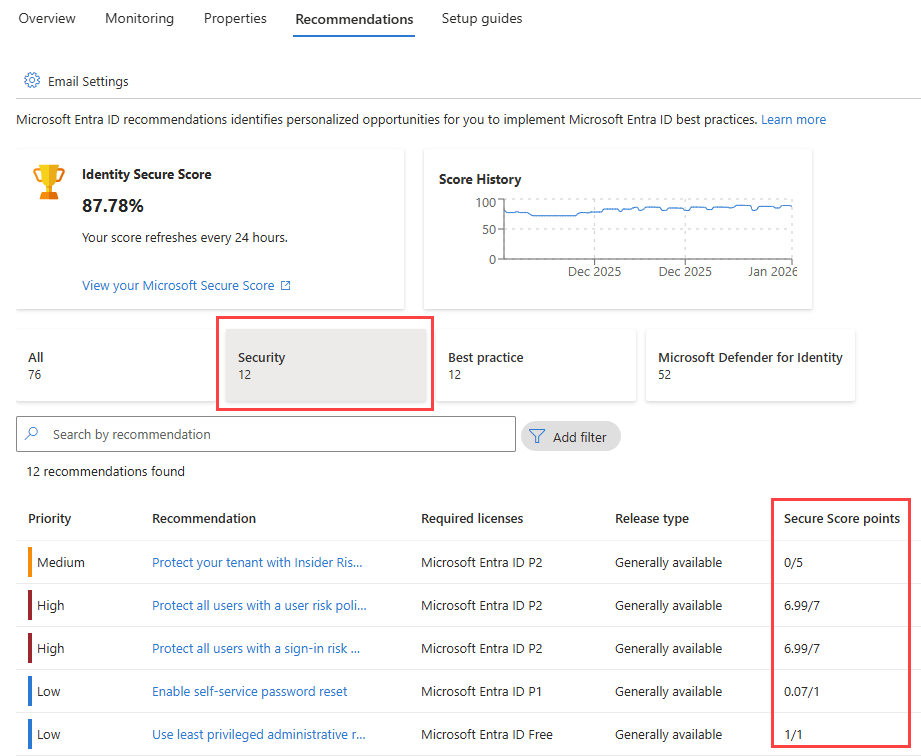Viewport: 921px width, 756px height.
Task: Select the All 76 category card
Action: (x=116, y=365)
